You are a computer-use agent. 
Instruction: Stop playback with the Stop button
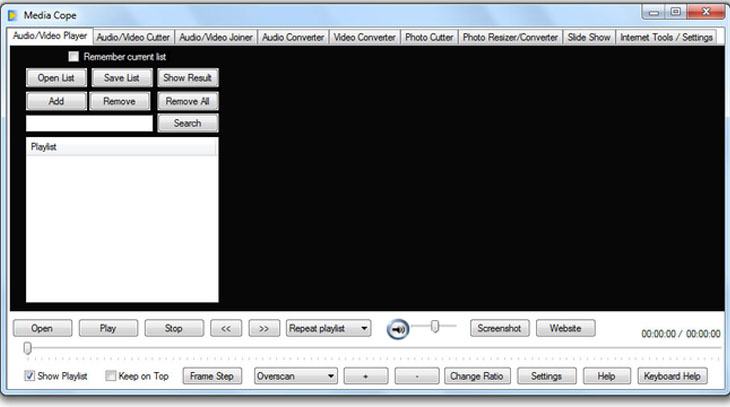pyautogui.click(x=174, y=328)
